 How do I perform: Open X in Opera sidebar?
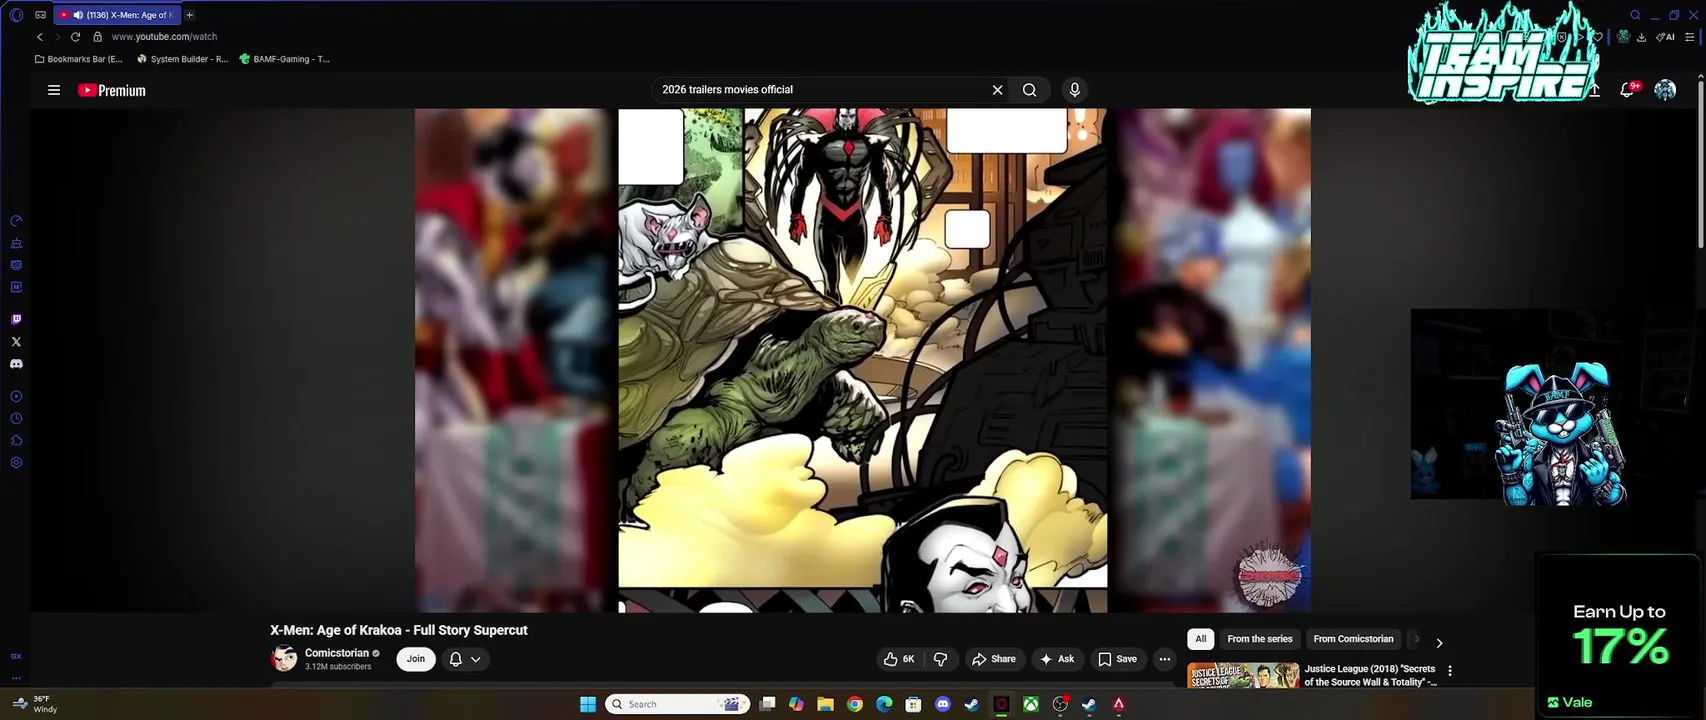[16, 342]
